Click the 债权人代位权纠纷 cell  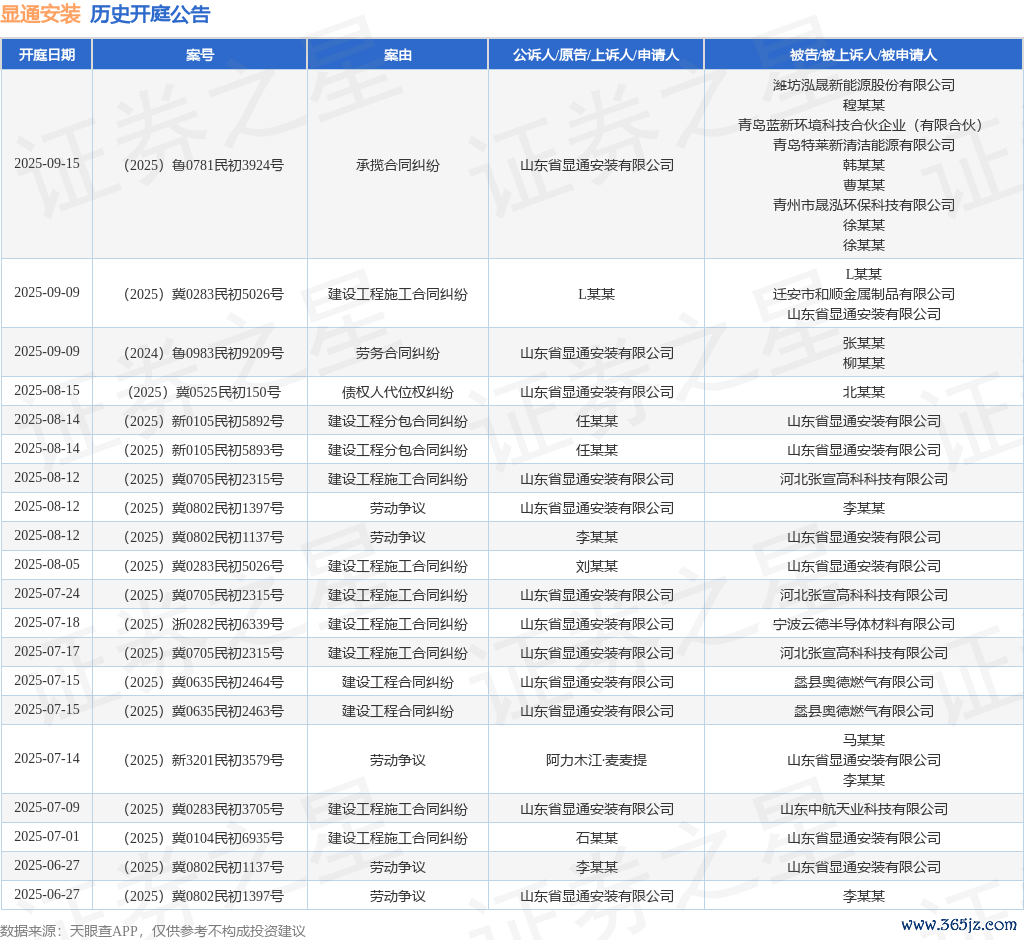(397, 392)
